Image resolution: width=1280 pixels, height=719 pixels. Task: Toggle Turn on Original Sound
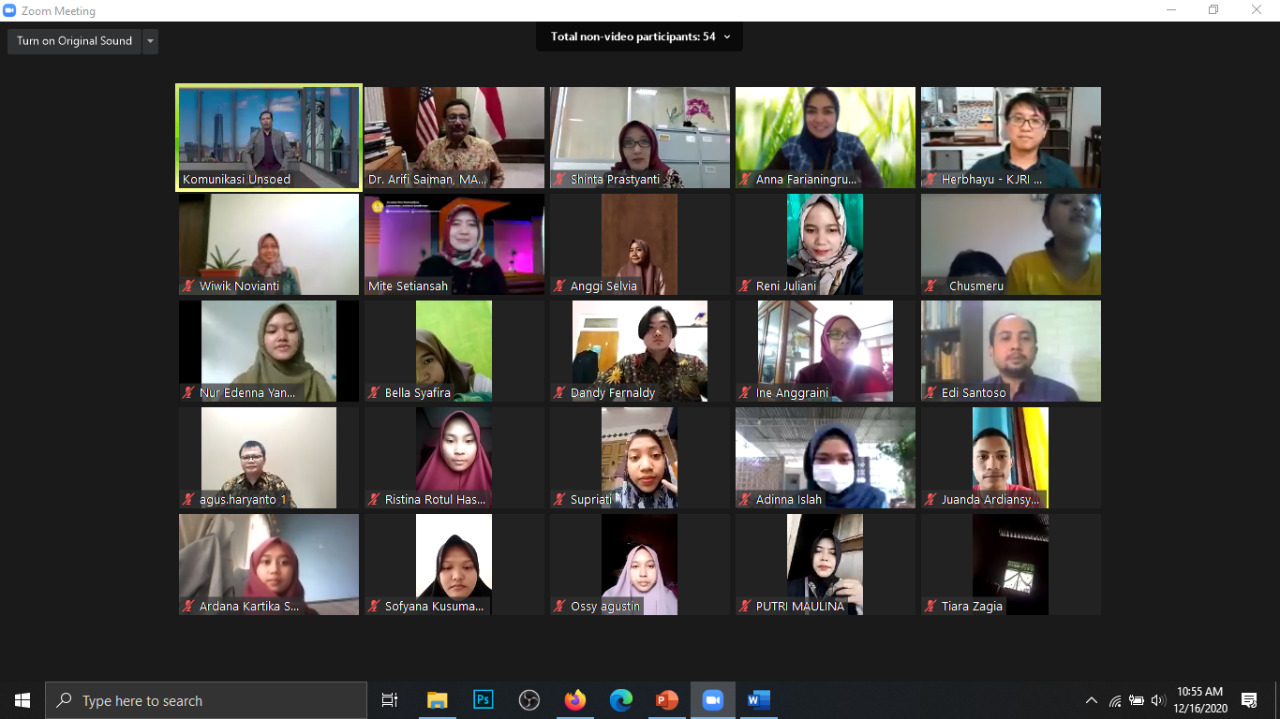74,41
